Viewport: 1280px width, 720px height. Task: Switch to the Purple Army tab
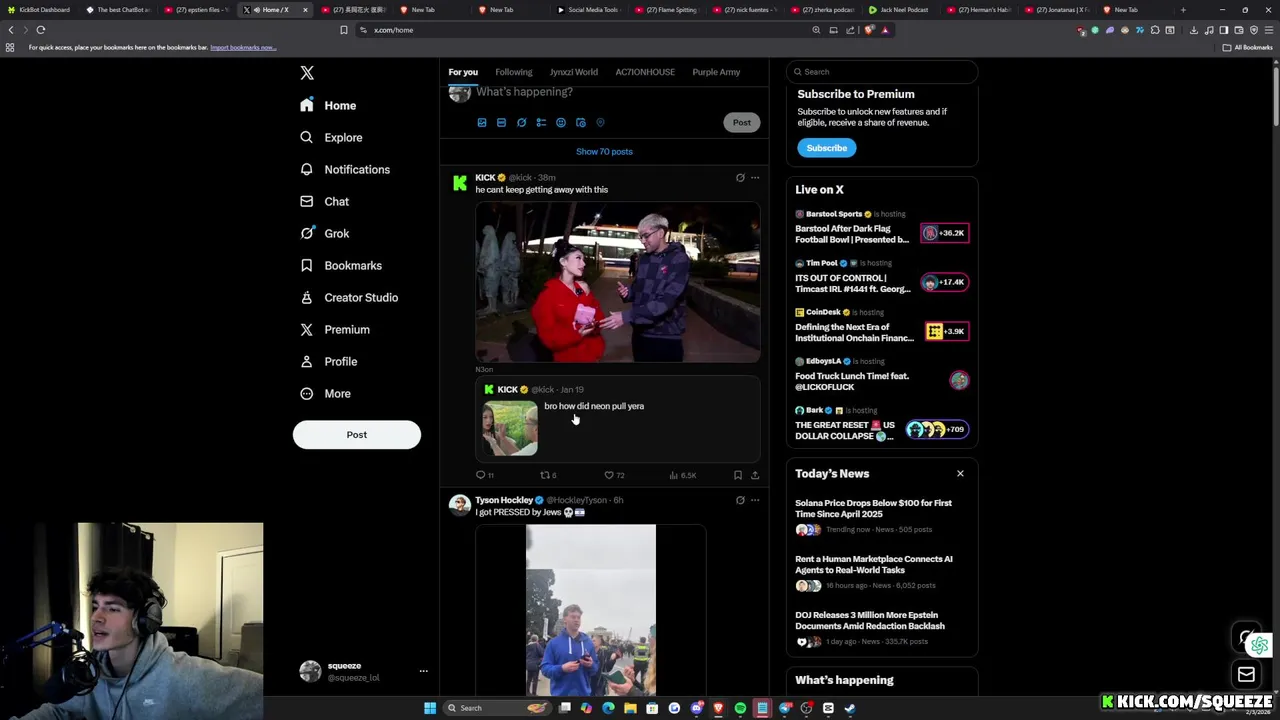click(716, 72)
